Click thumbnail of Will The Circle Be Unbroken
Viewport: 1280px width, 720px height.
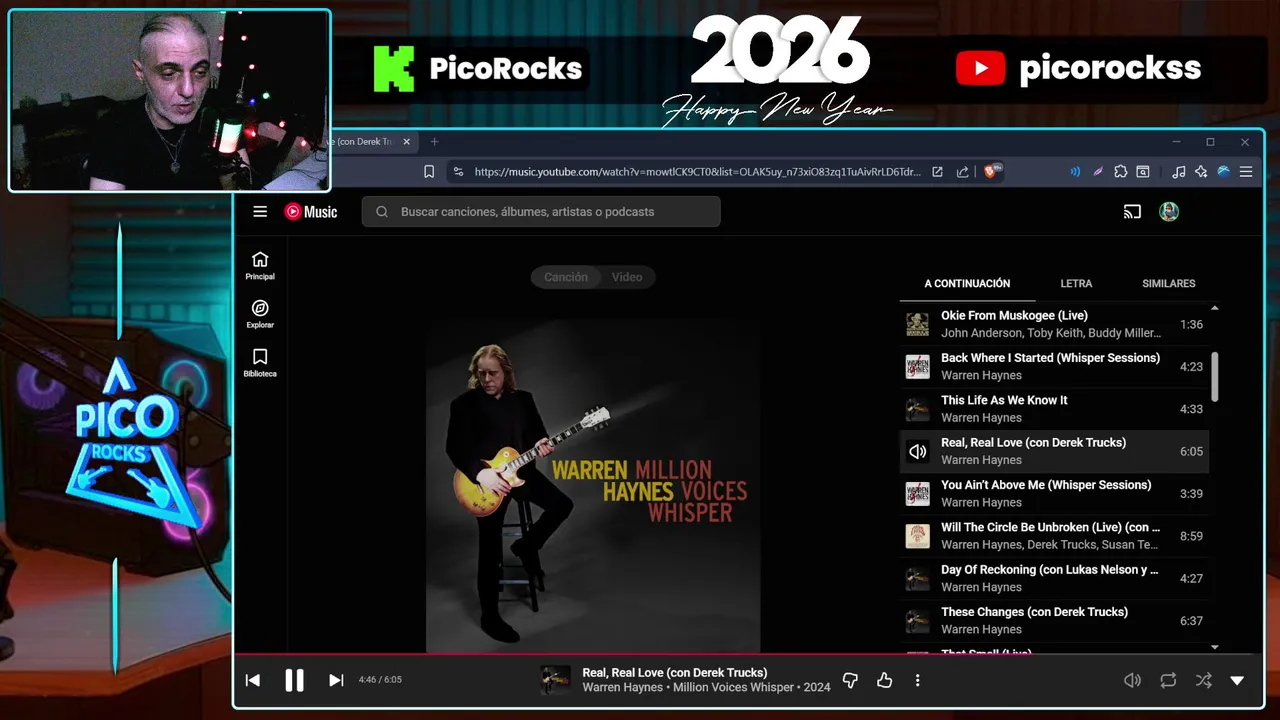tap(917, 536)
